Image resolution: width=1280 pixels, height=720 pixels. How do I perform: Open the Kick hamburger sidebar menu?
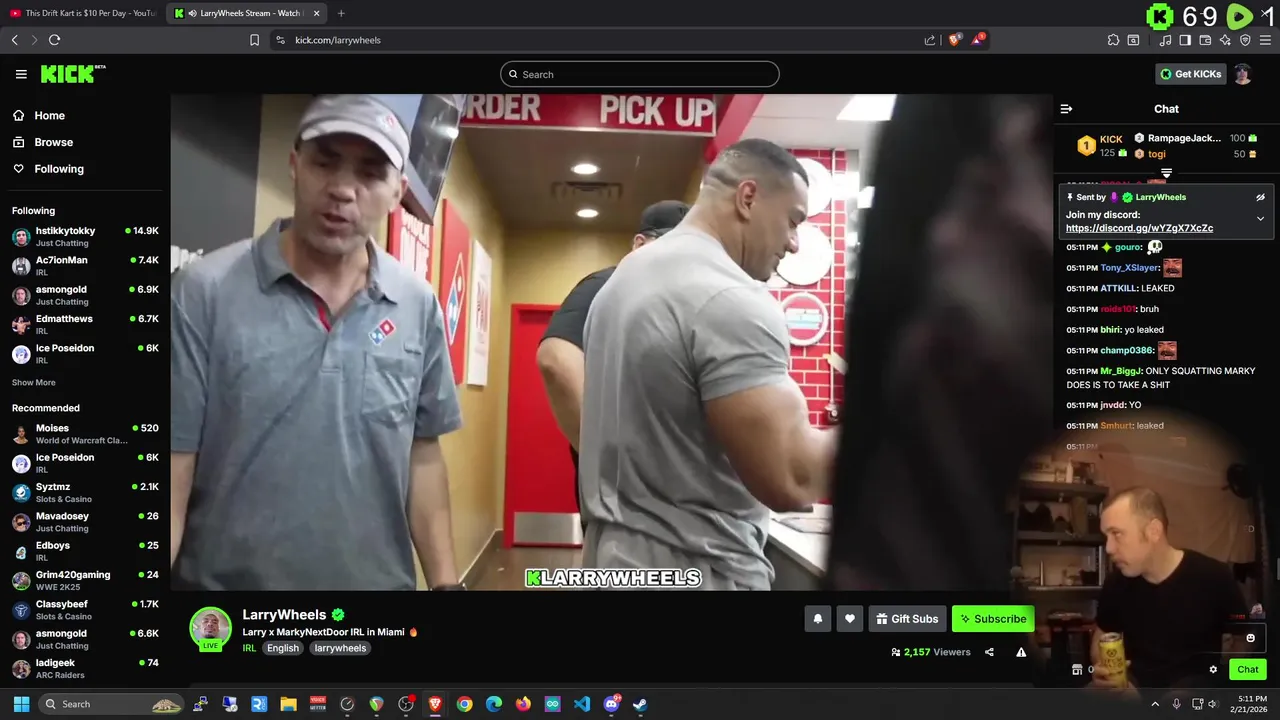(21, 74)
